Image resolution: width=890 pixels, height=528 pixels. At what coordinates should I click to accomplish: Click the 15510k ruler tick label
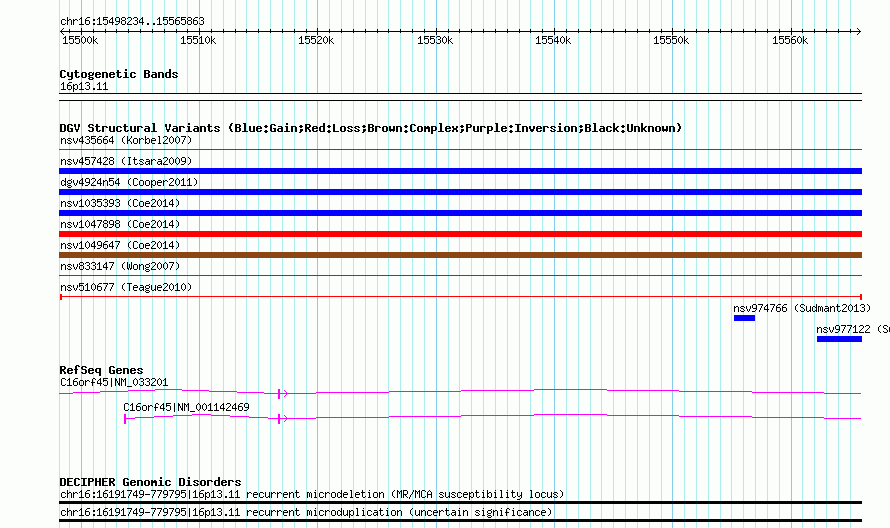(x=198, y=40)
